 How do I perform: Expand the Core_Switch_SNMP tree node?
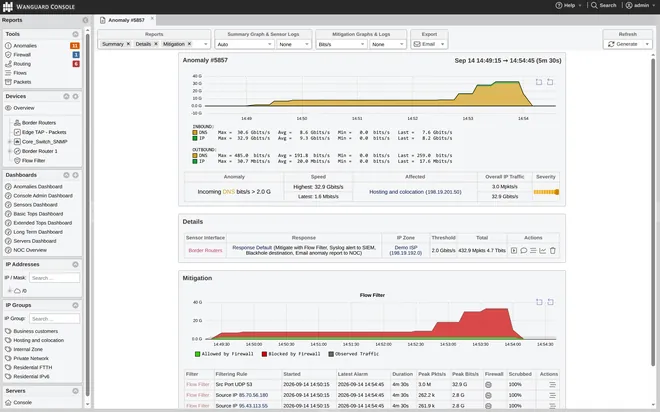pyautogui.click(x=9, y=142)
